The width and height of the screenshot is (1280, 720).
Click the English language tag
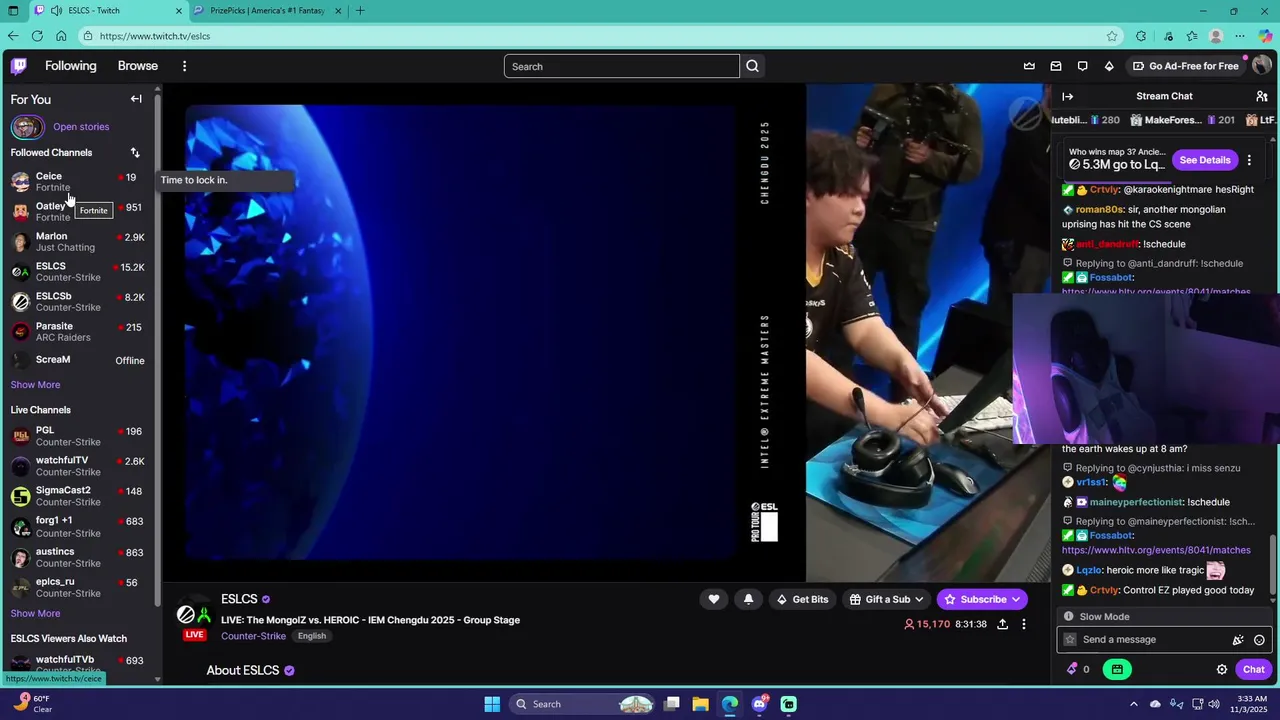[312, 636]
